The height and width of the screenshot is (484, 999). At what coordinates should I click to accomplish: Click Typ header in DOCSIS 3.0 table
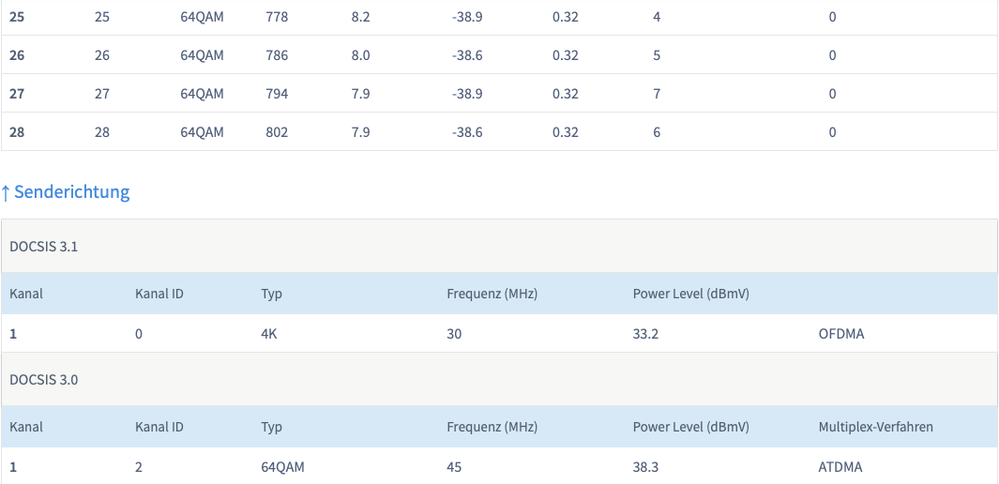click(x=271, y=427)
